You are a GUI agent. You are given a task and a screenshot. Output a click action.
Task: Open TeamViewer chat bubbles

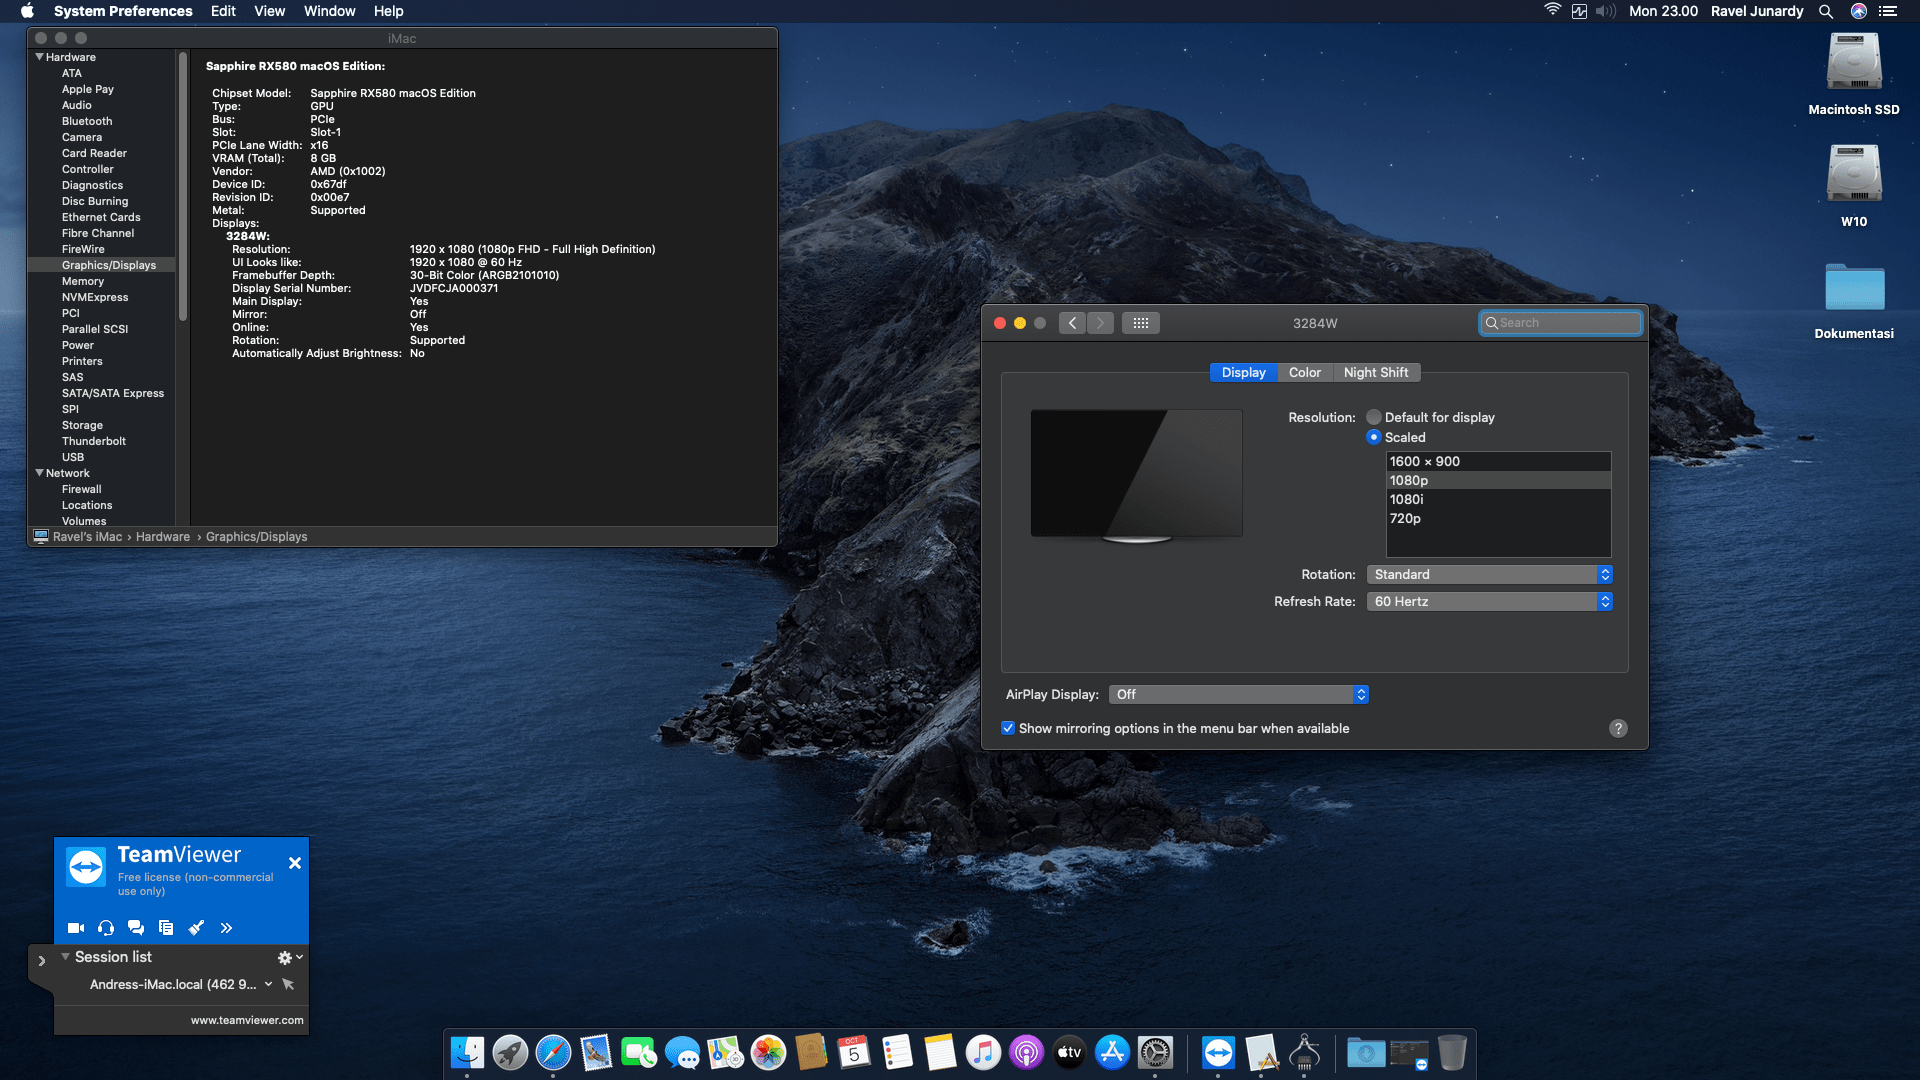(136, 928)
